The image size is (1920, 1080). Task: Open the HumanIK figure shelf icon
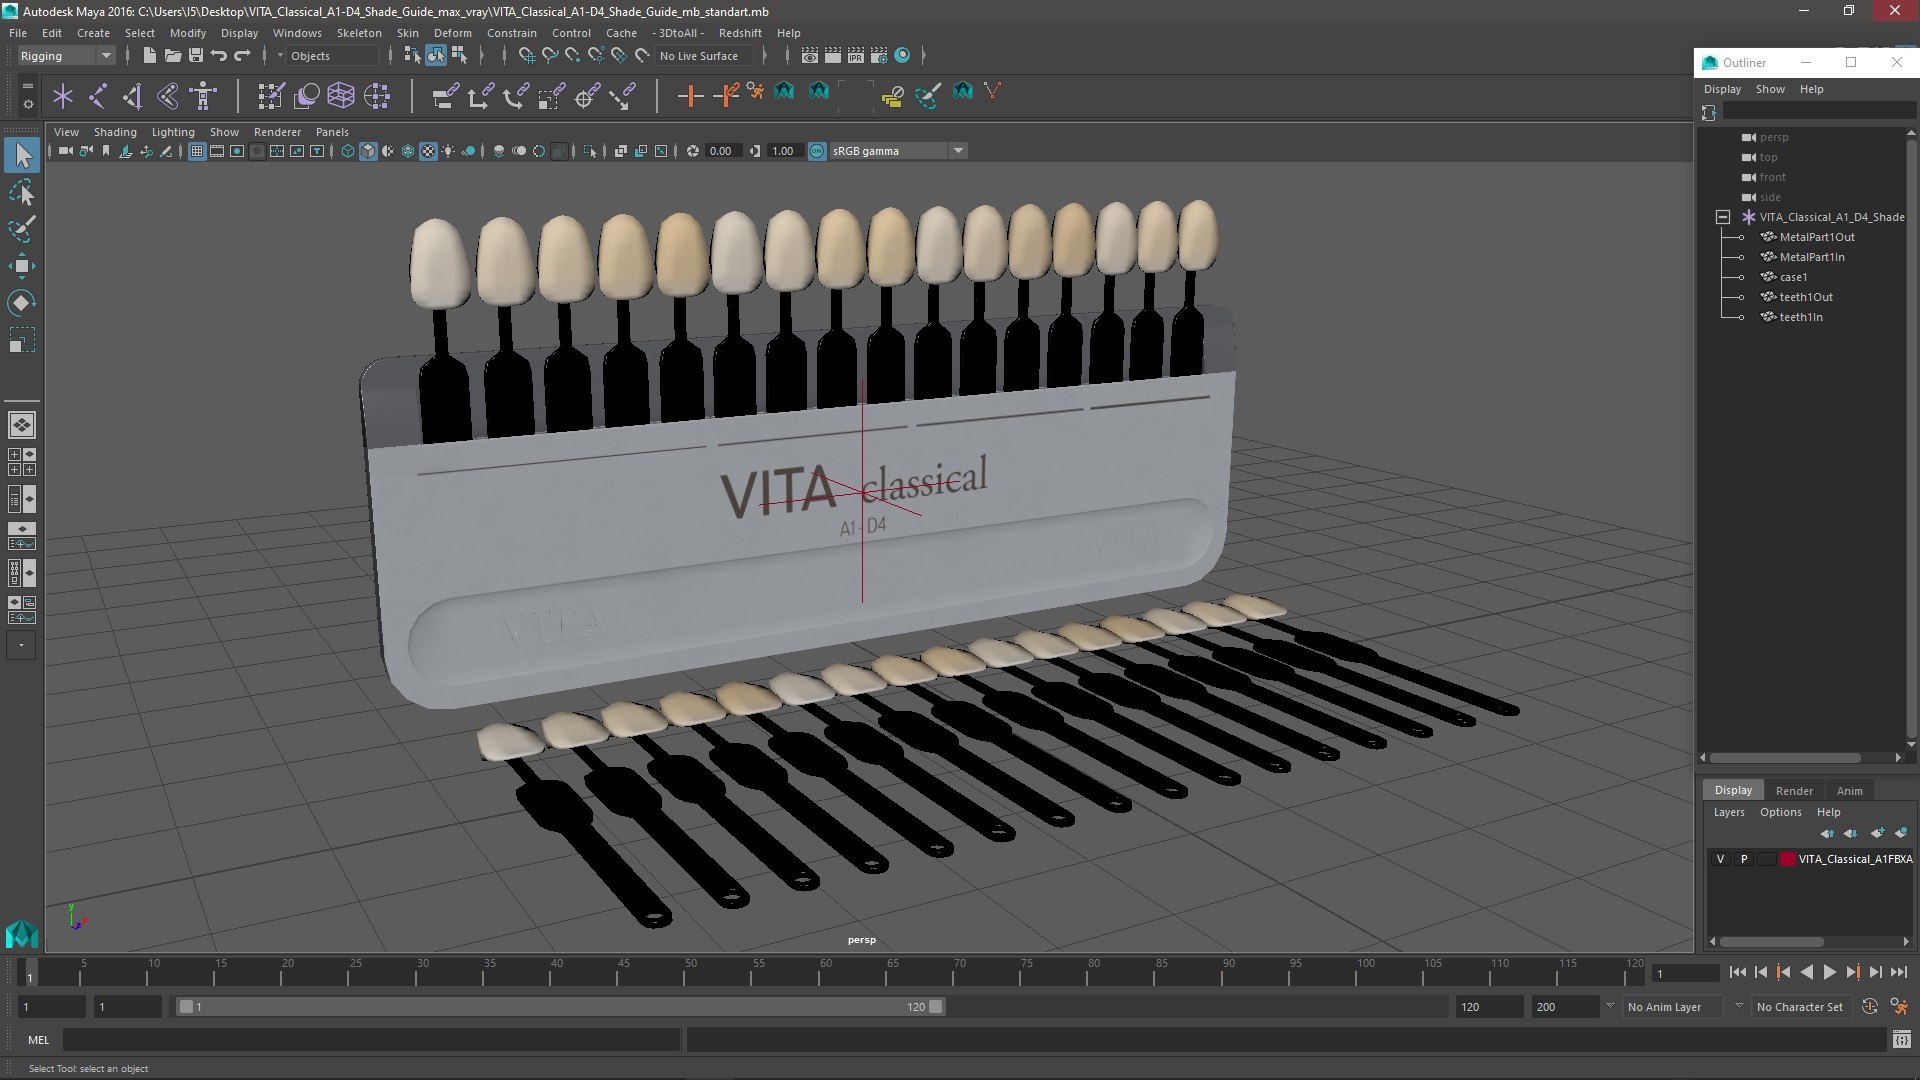pos(203,96)
